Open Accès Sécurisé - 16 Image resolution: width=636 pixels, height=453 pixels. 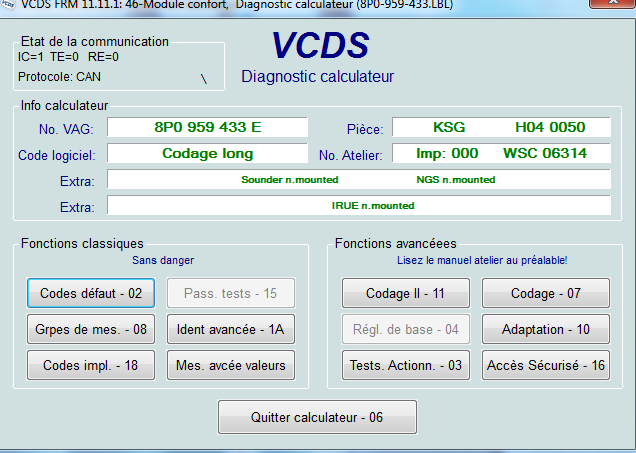tap(546, 365)
